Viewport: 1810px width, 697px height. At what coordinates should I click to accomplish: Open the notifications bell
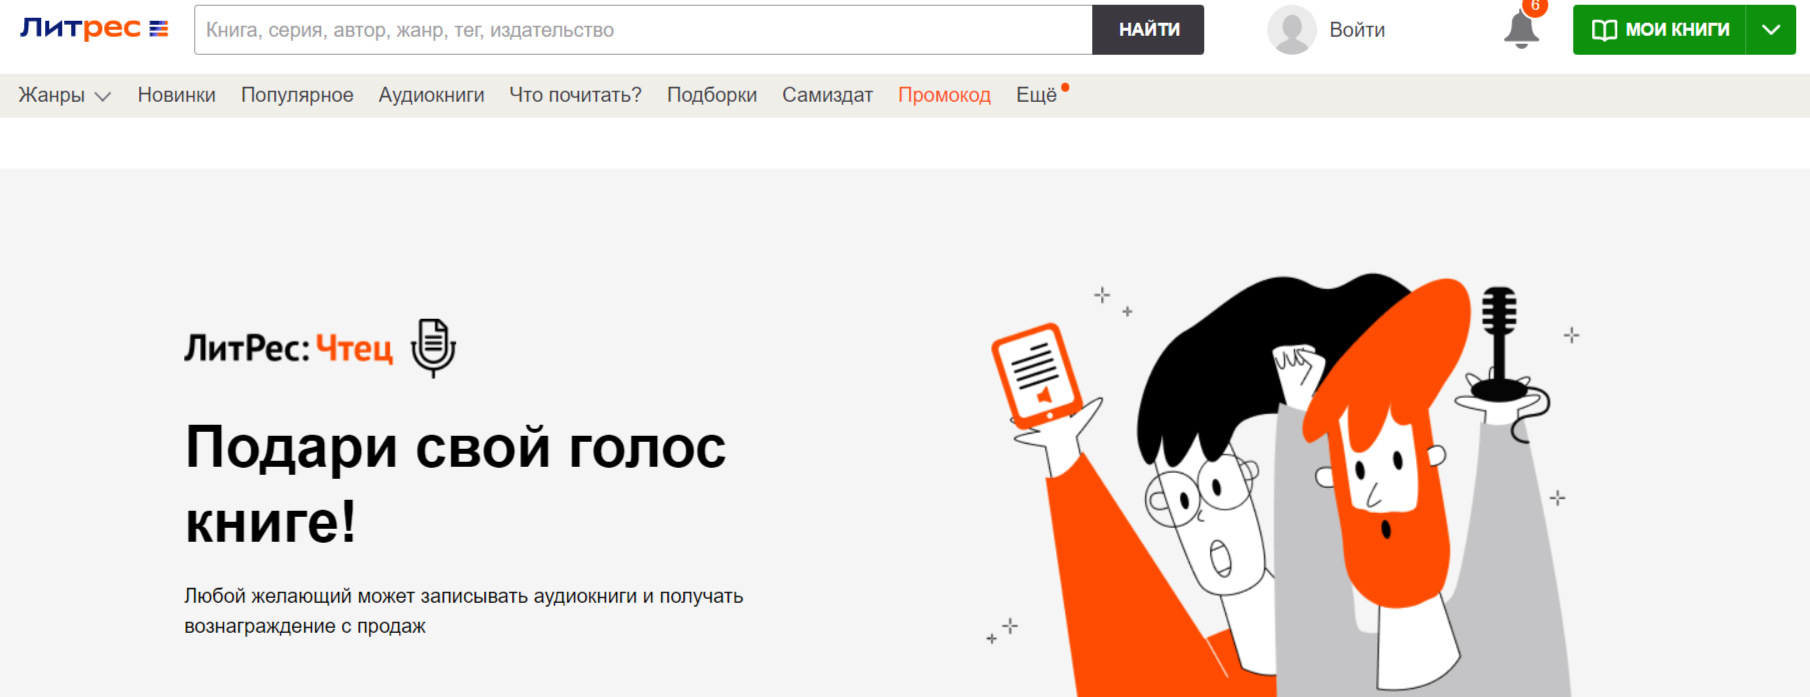[1521, 30]
